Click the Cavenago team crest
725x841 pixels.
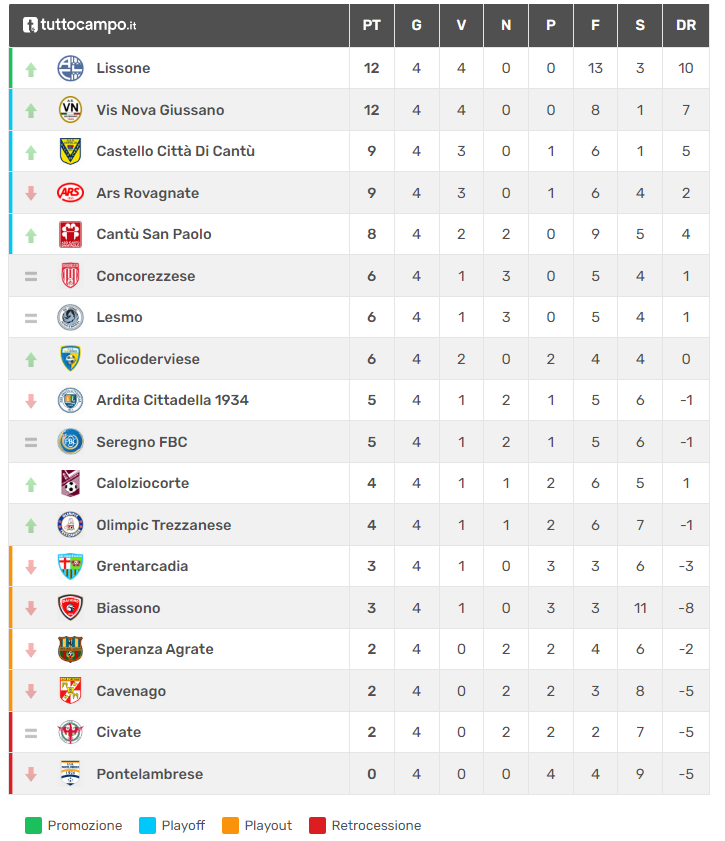tap(70, 691)
